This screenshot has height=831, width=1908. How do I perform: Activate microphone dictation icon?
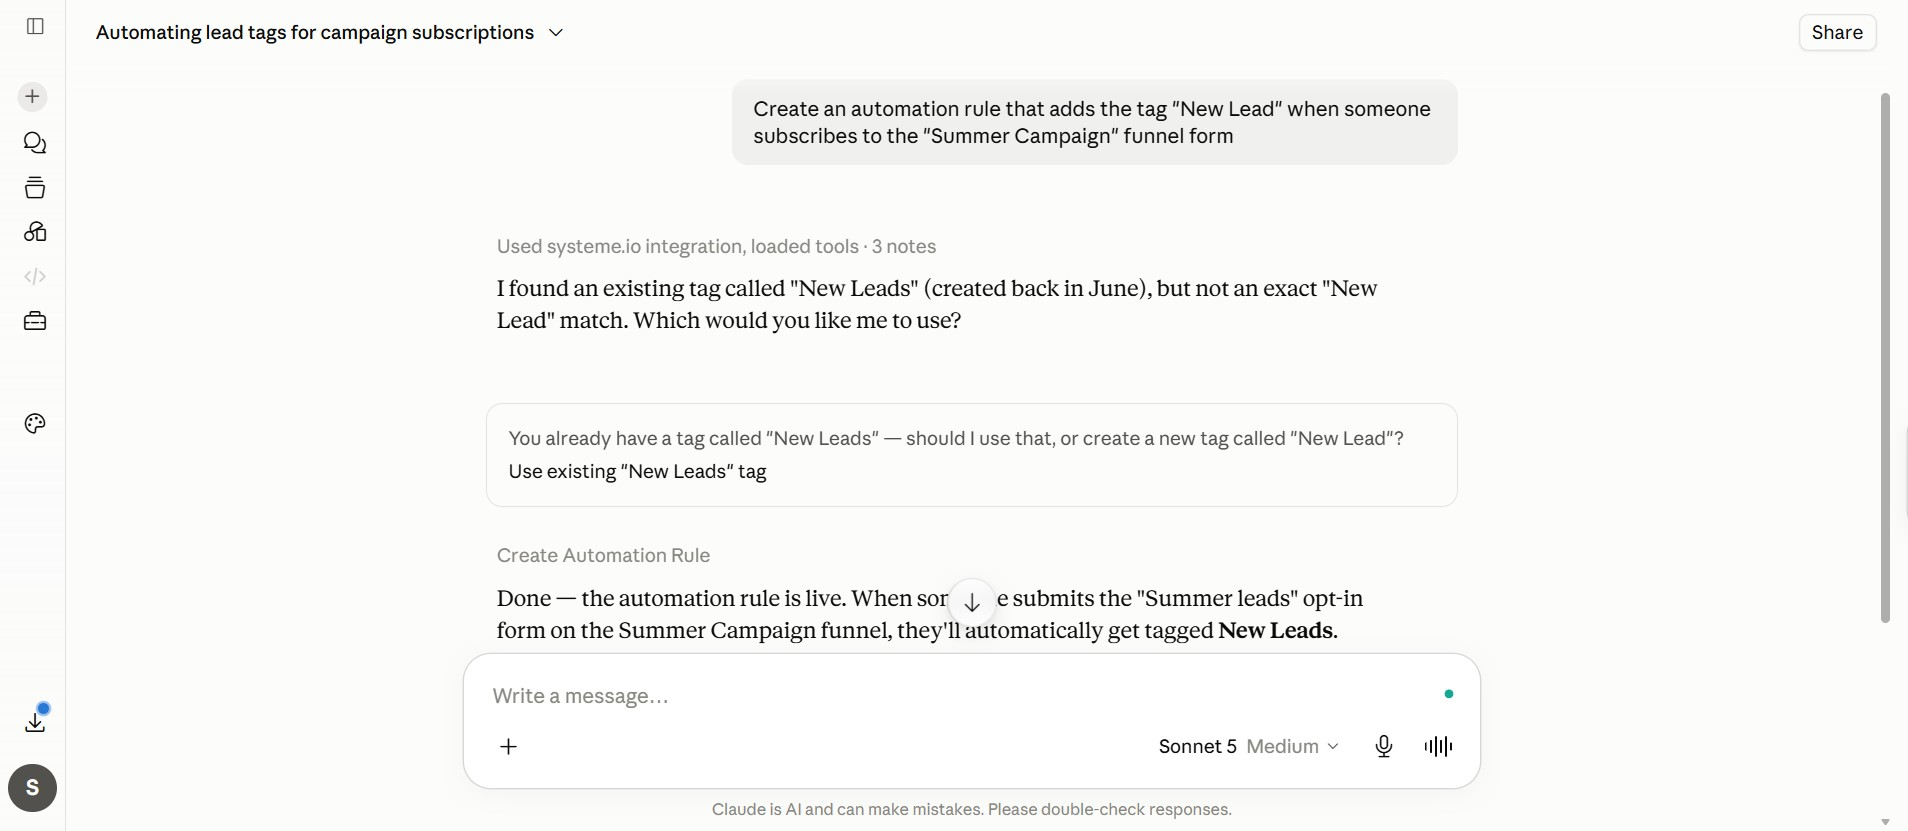pos(1384,747)
